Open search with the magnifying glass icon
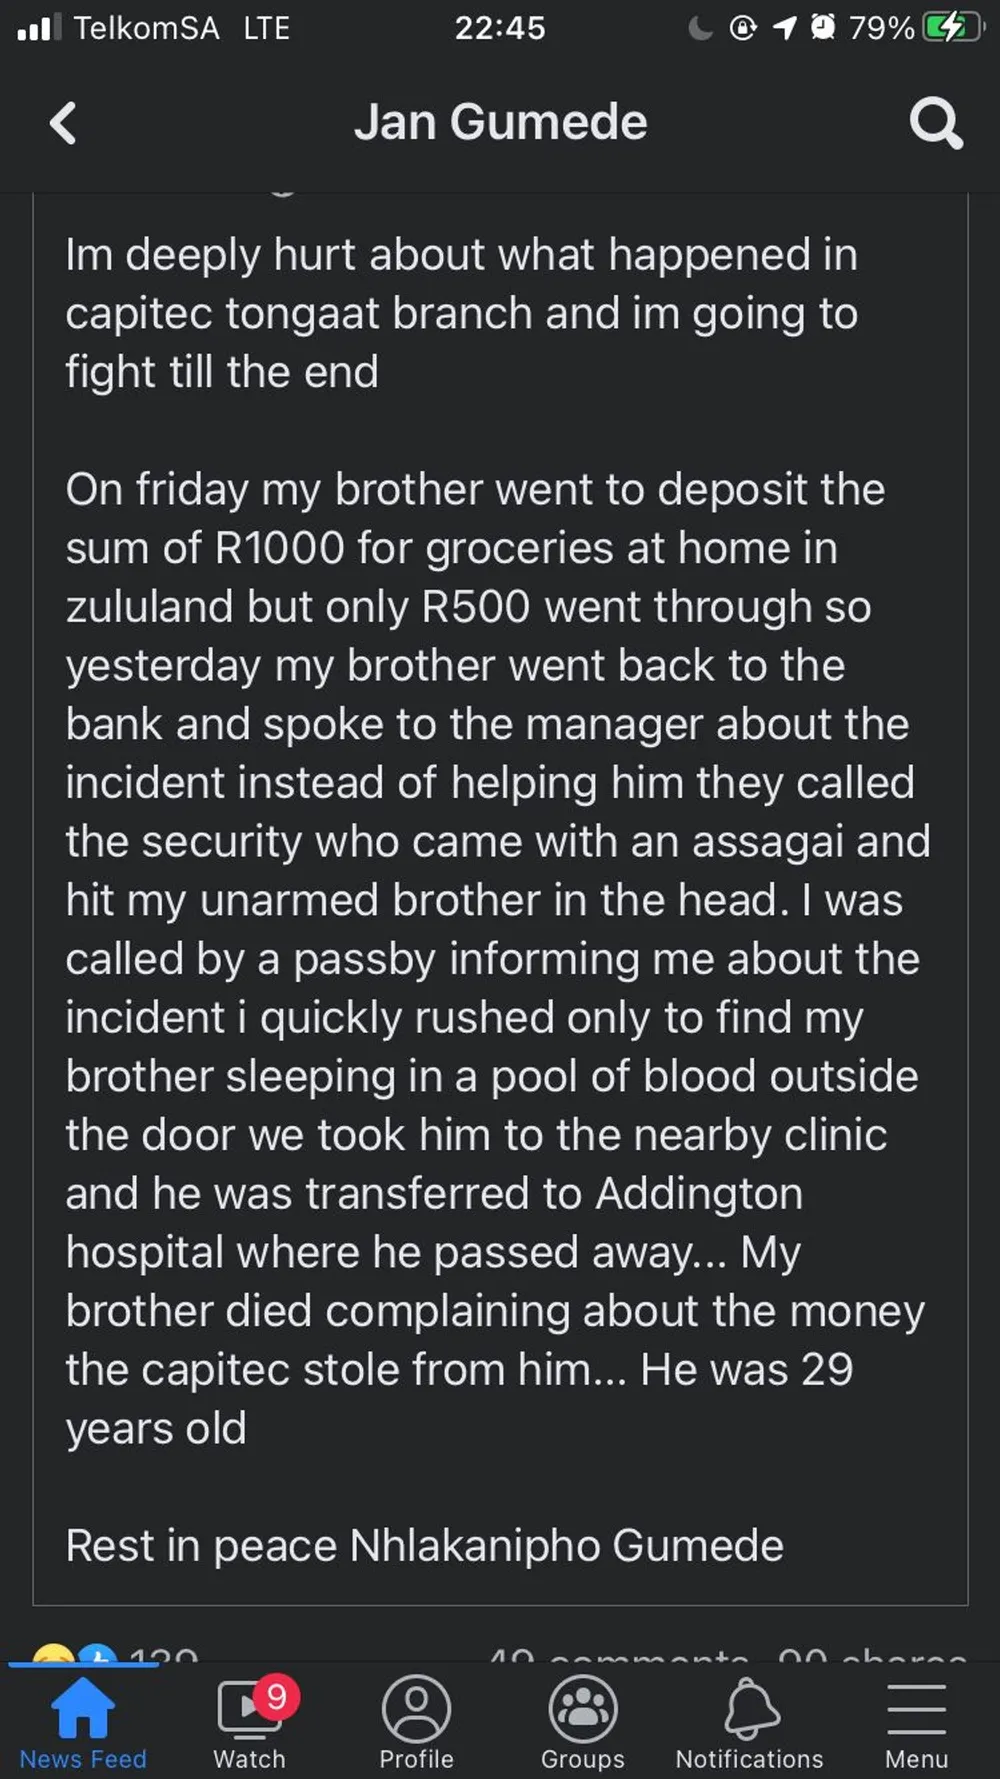 click(x=936, y=123)
